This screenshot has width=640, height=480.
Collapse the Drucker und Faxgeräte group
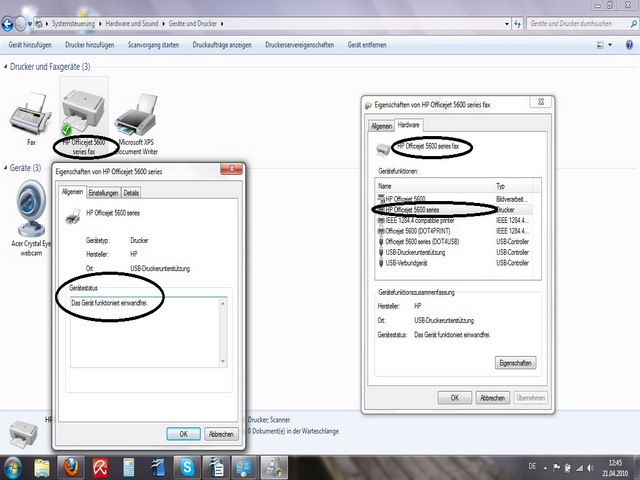5,67
